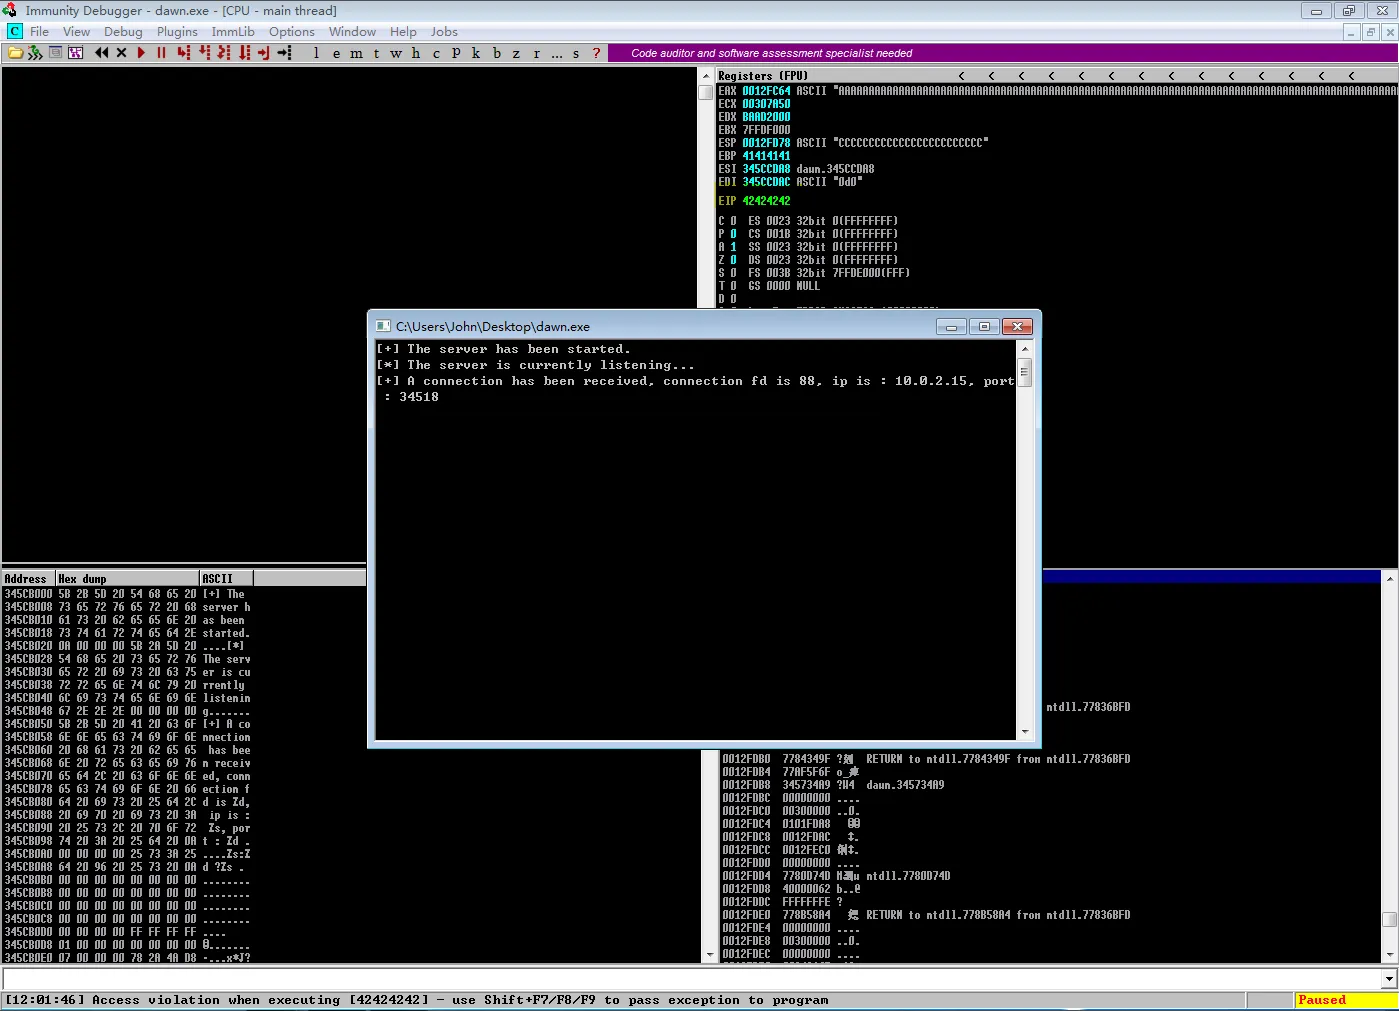This screenshot has width=1399, height=1011.
Task: Select the EAX 0012FC64 register value
Action: coord(766,91)
